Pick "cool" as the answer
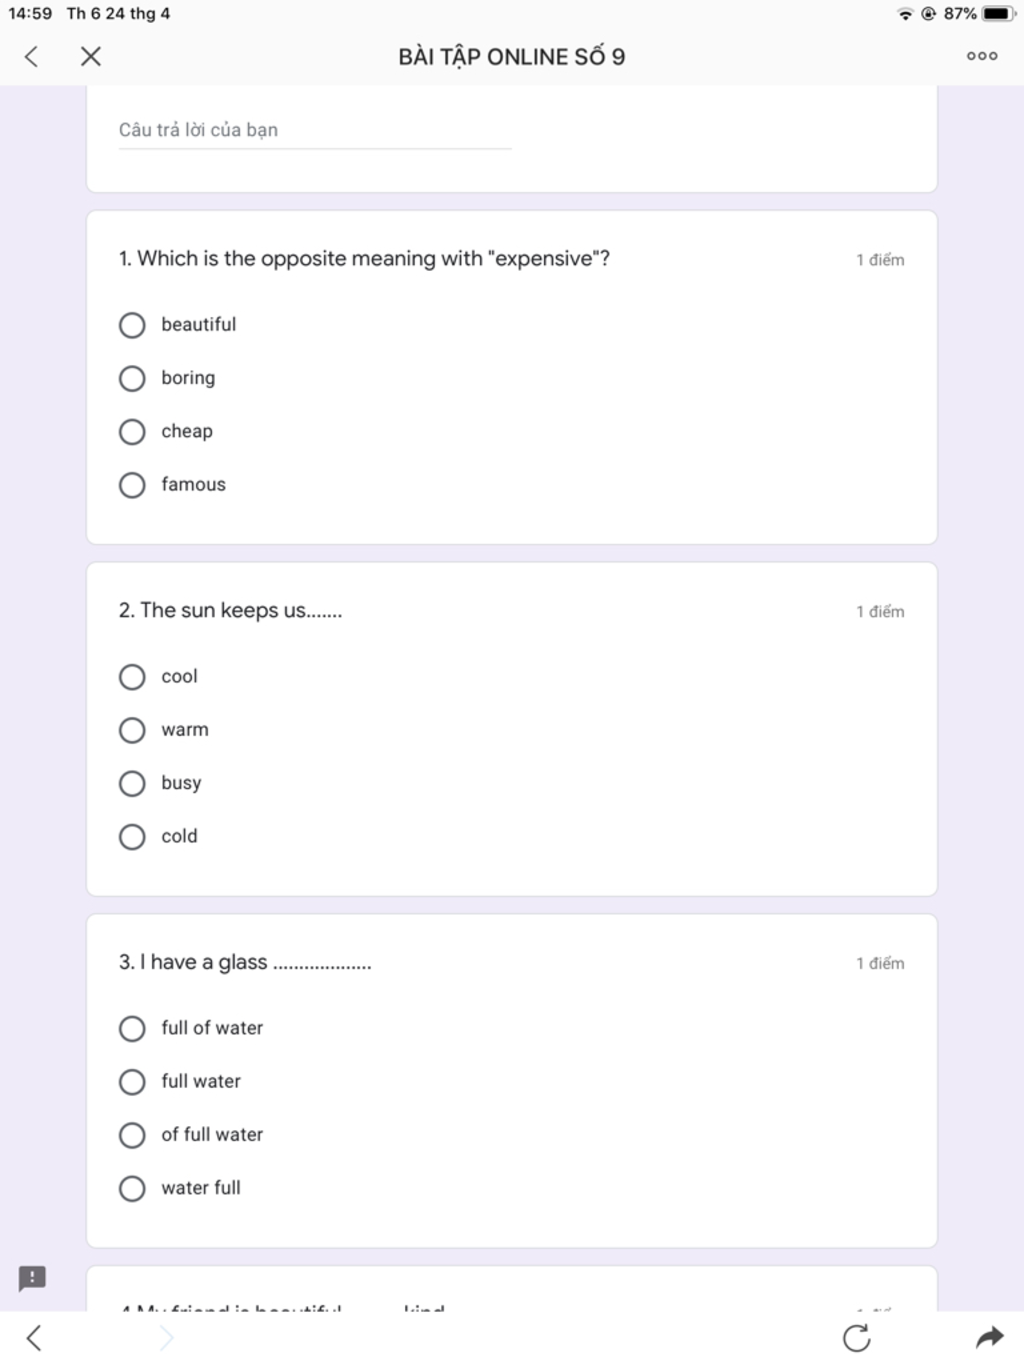The height and width of the screenshot is (1365, 1024). (132, 677)
